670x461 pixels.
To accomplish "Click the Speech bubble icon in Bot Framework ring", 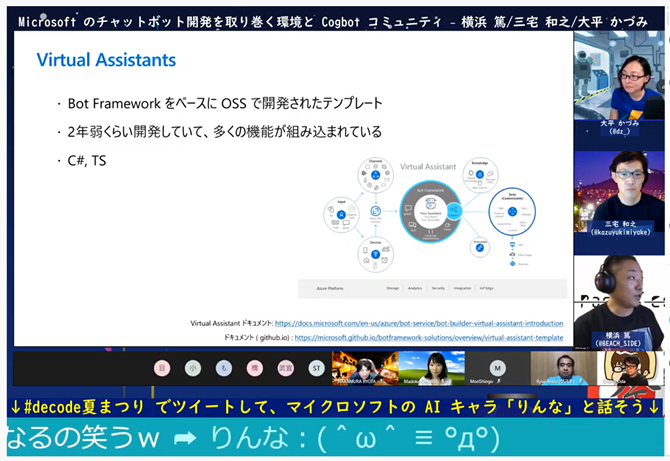I will pos(408,208).
